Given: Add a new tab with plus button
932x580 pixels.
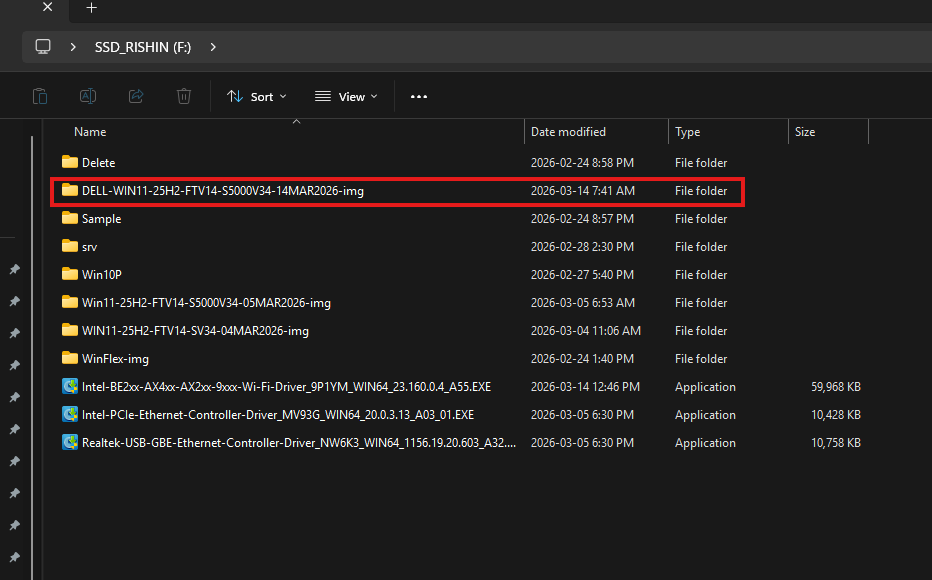Looking at the screenshot, I should 92,8.
